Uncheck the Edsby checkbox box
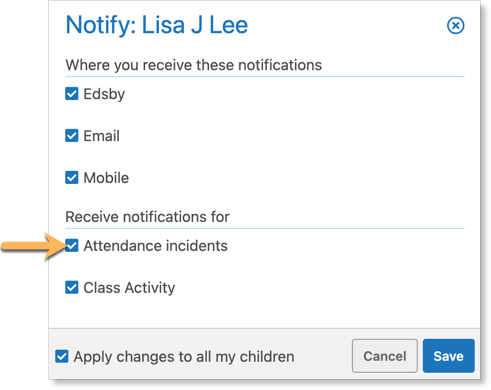This screenshot has height=390, width=491. point(72,94)
